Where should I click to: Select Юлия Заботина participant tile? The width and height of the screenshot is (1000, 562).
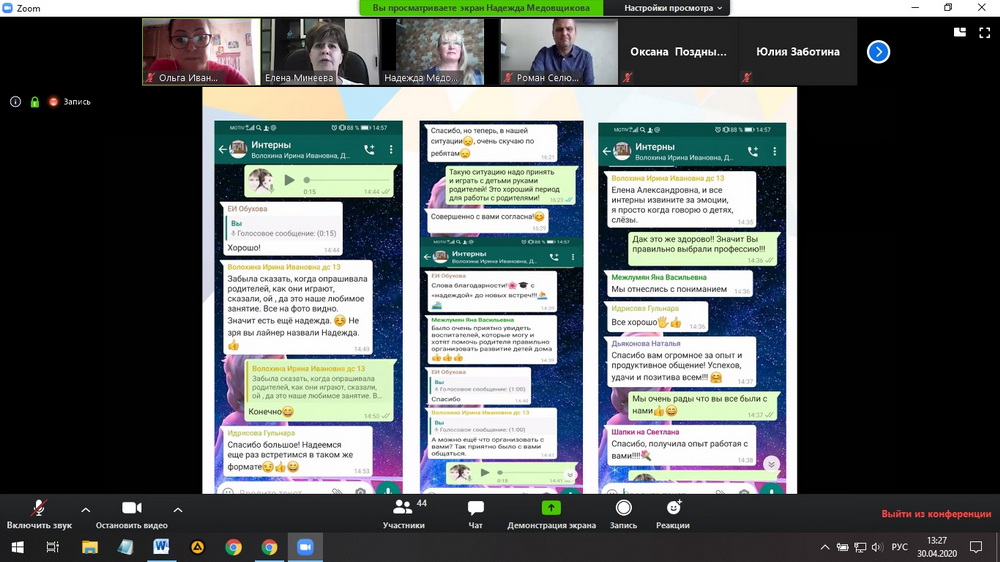(x=797, y=52)
